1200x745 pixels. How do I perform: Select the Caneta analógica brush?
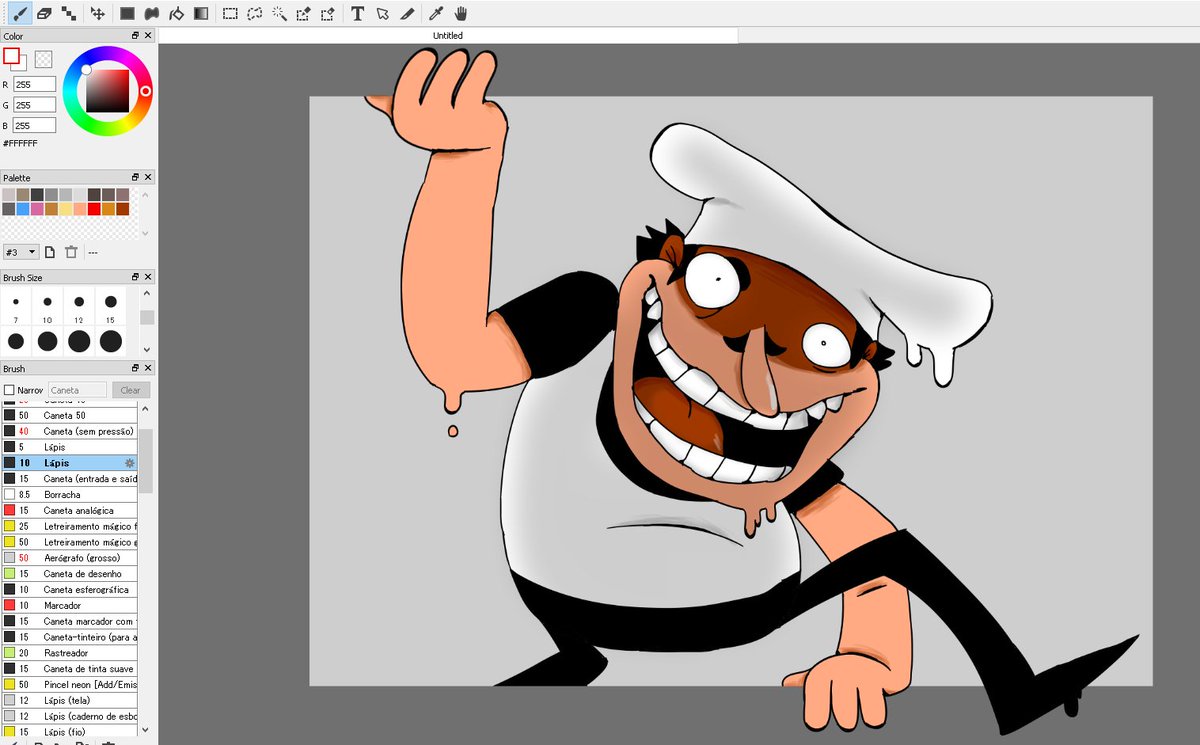click(68, 510)
